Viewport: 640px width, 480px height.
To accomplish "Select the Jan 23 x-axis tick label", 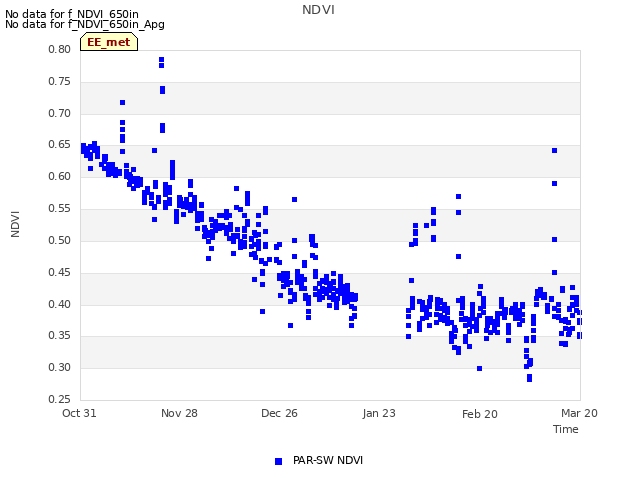I will 379,413.
